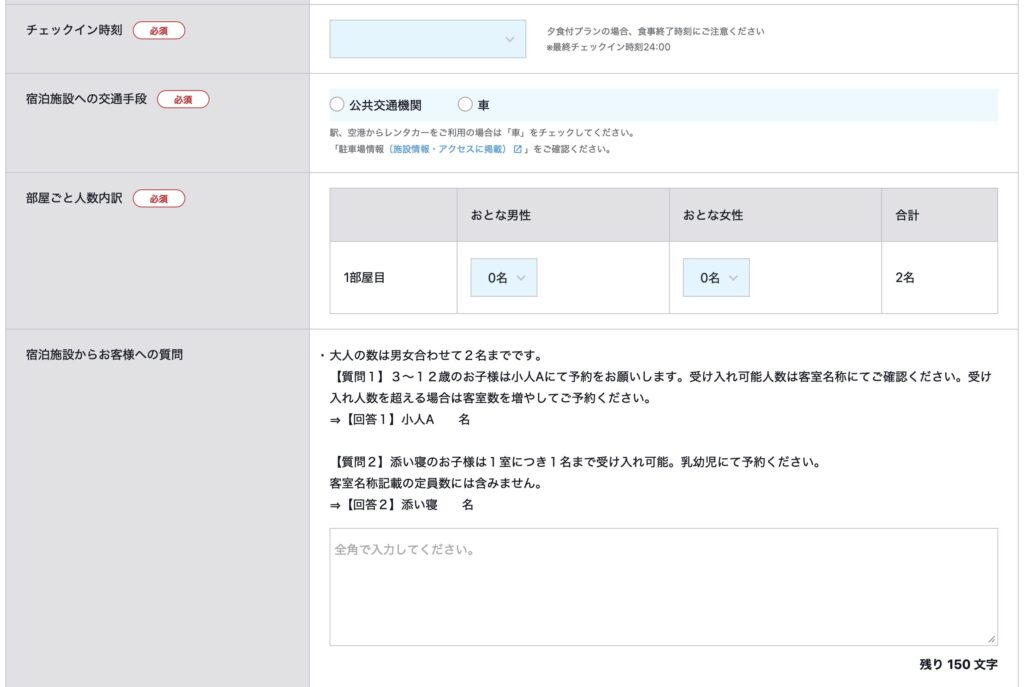
Task: Choose 車 as the transport option
Action: pyautogui.click(x=465, y=105)
